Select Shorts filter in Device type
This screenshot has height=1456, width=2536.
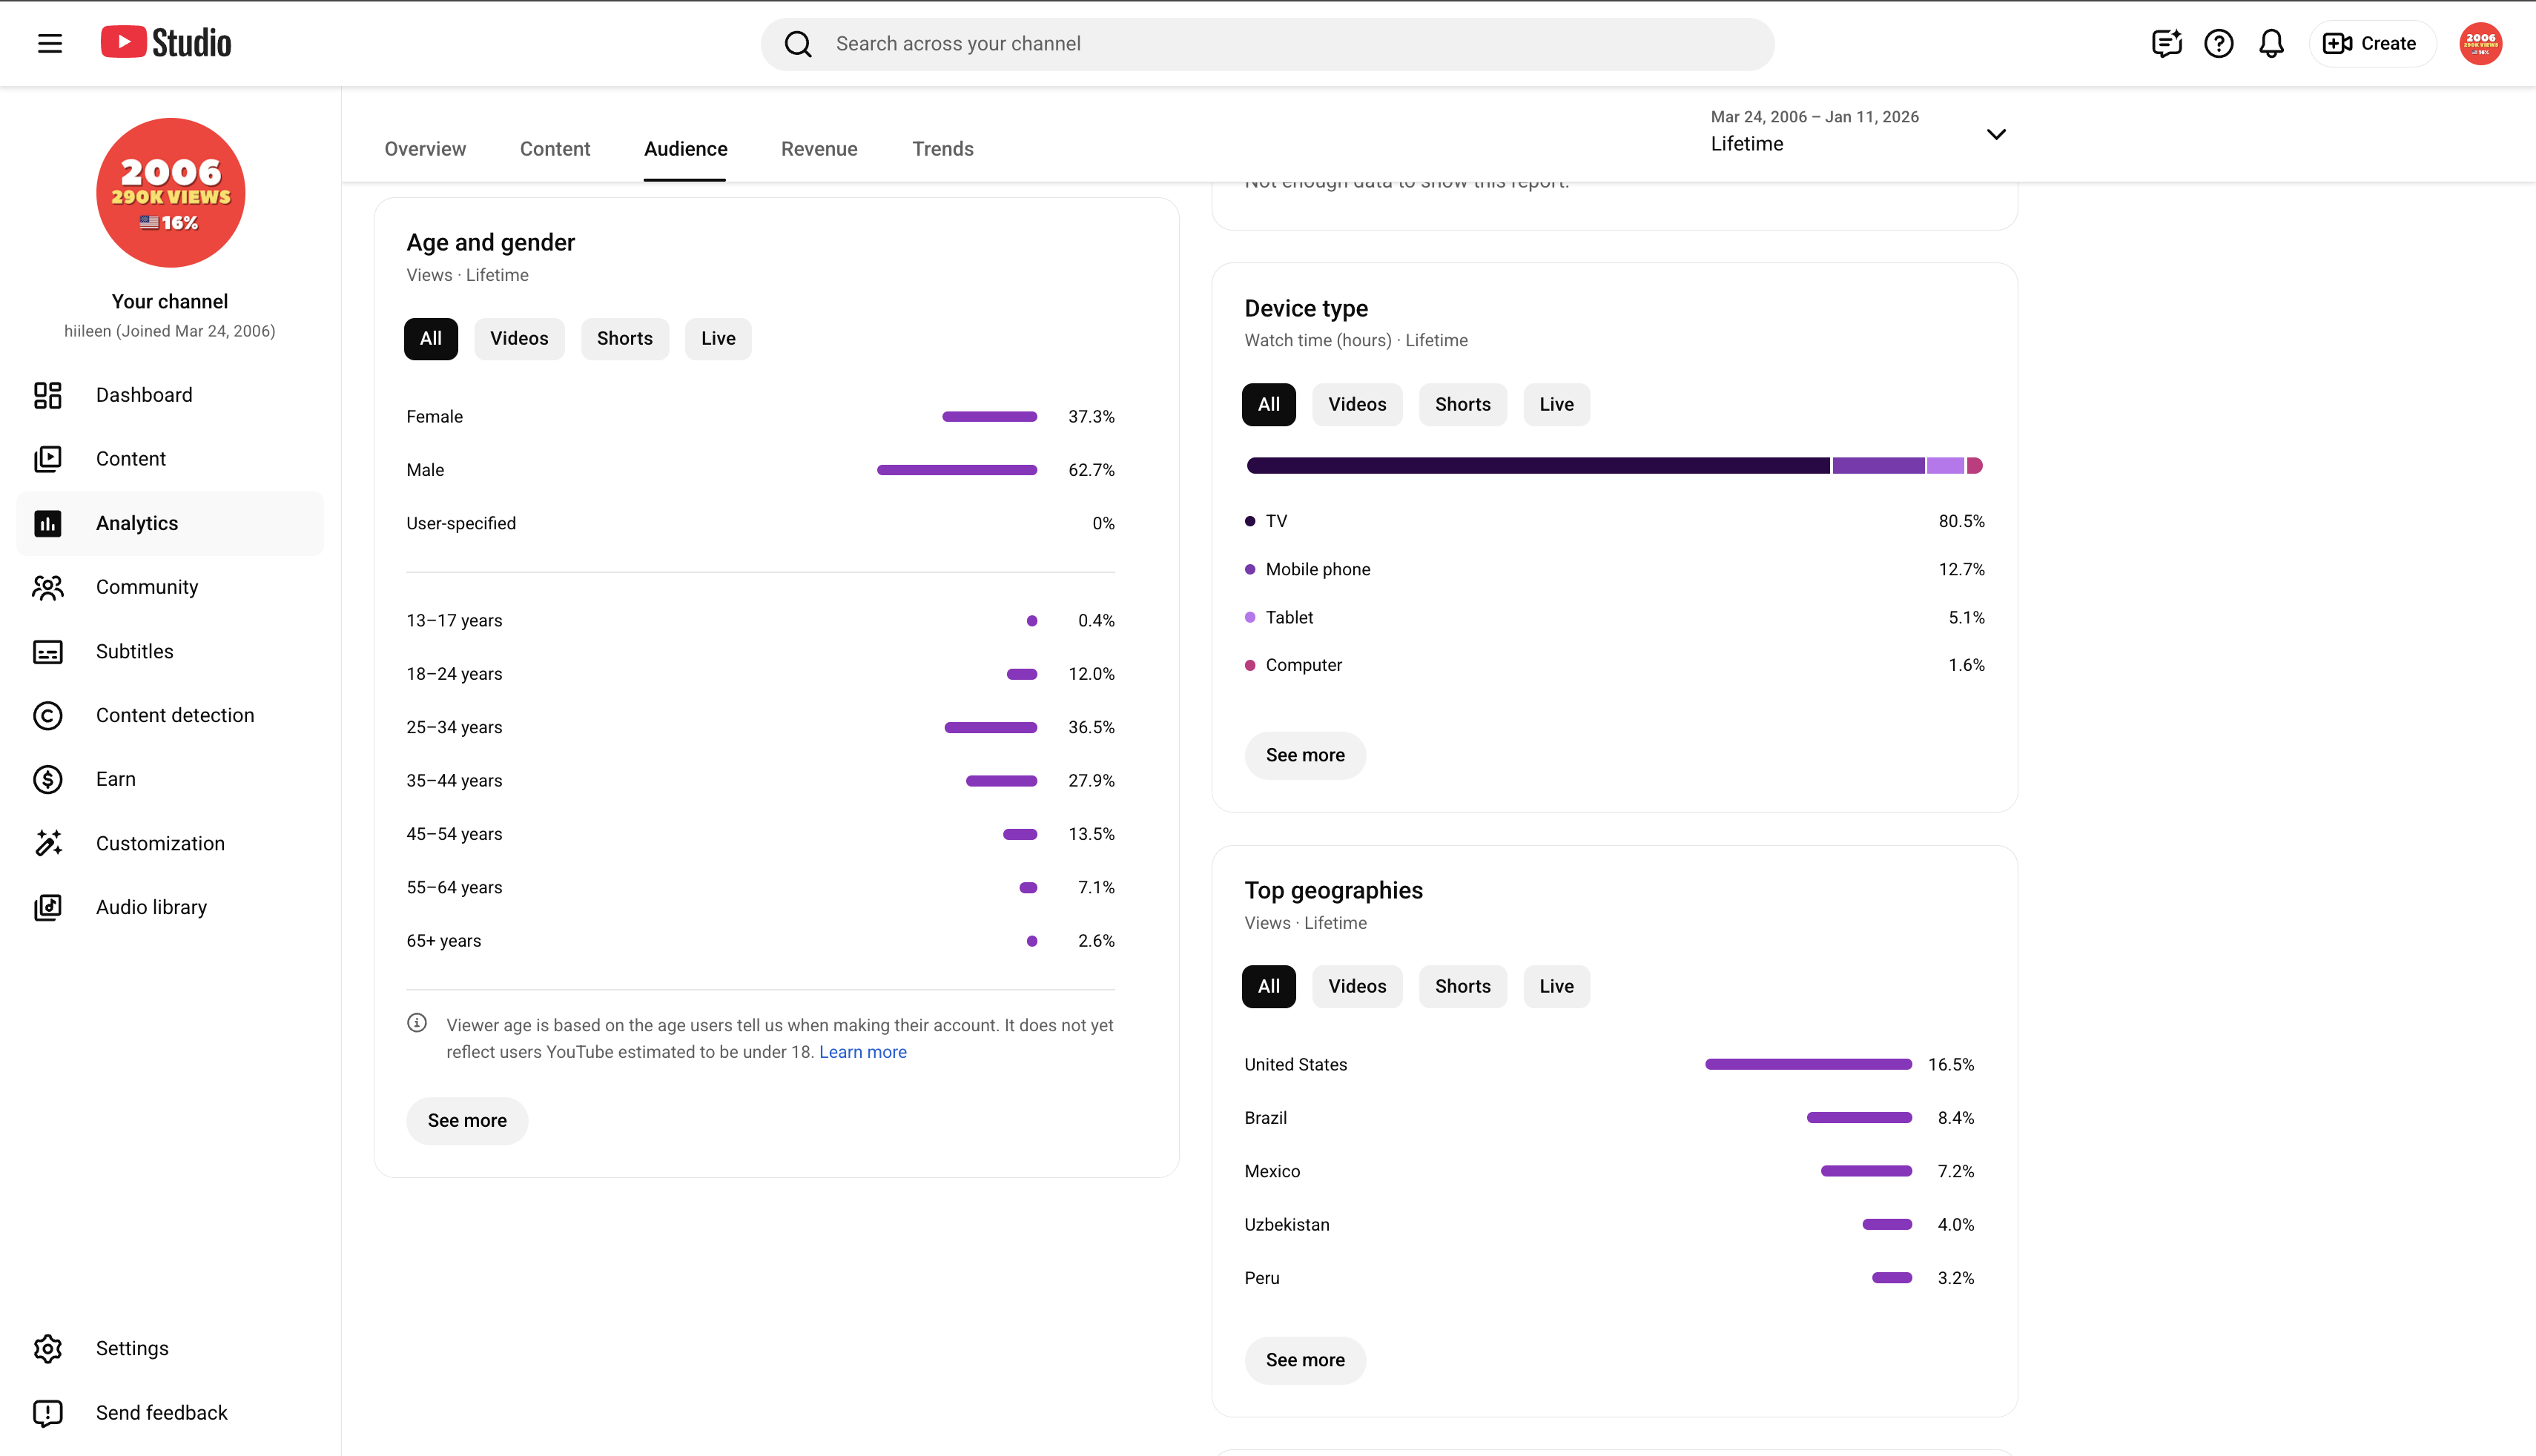(1463, 404)
